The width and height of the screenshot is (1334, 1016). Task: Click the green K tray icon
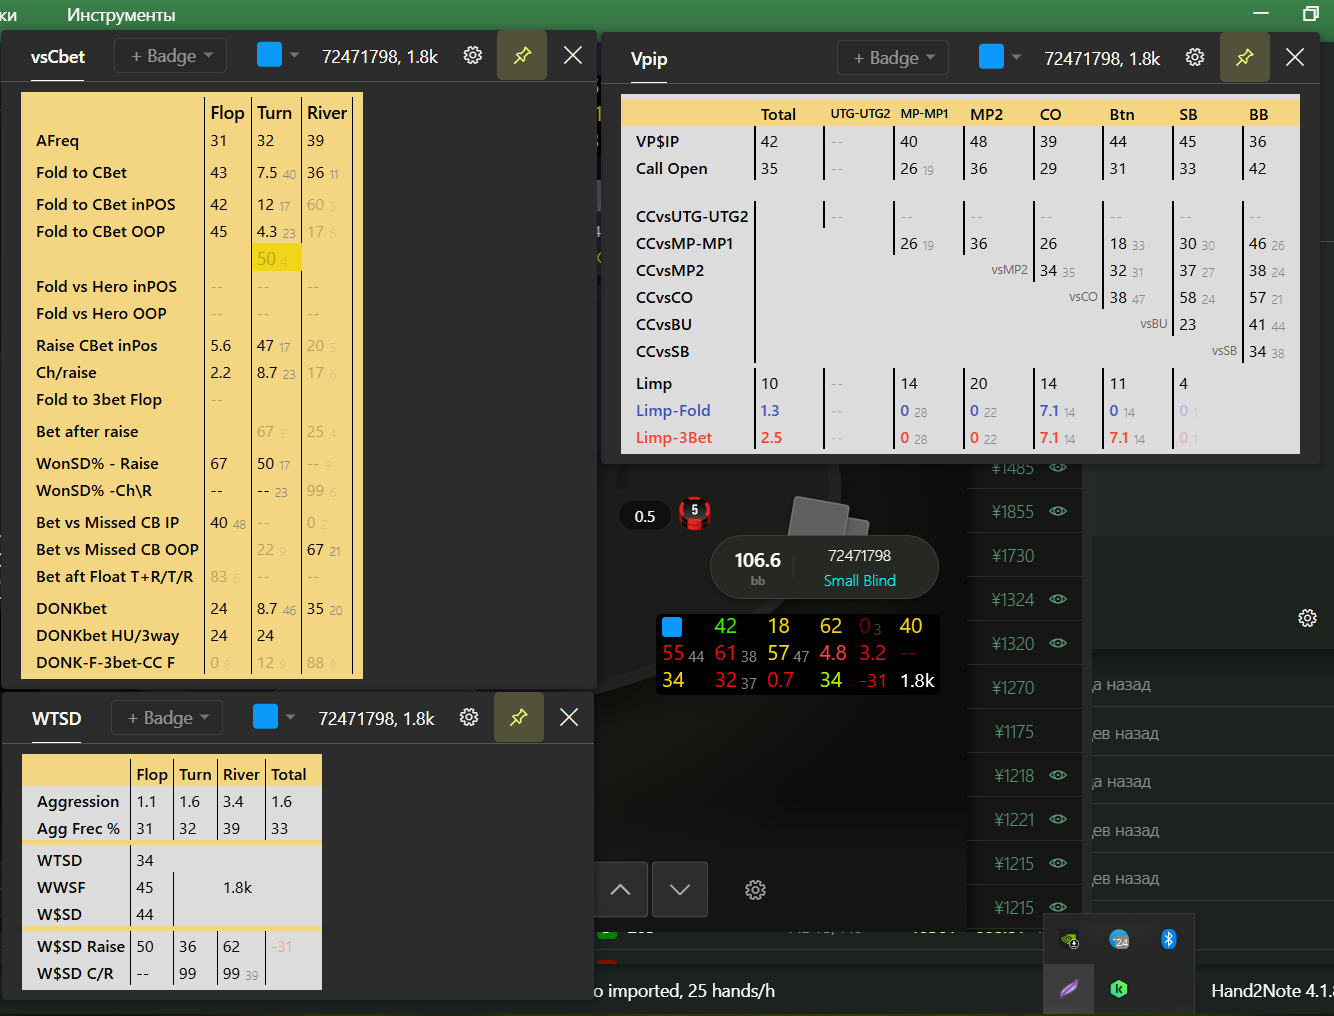click(1119, 989)
